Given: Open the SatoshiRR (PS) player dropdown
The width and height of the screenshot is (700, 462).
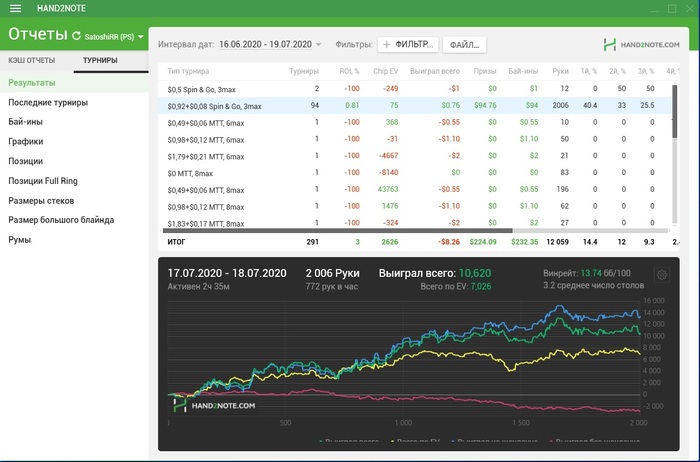Looking at the screenshot, I should click(114, 37).
